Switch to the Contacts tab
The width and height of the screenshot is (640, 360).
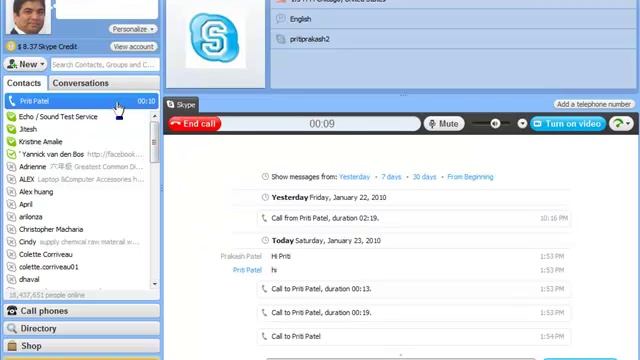click(x=24, y=83)
